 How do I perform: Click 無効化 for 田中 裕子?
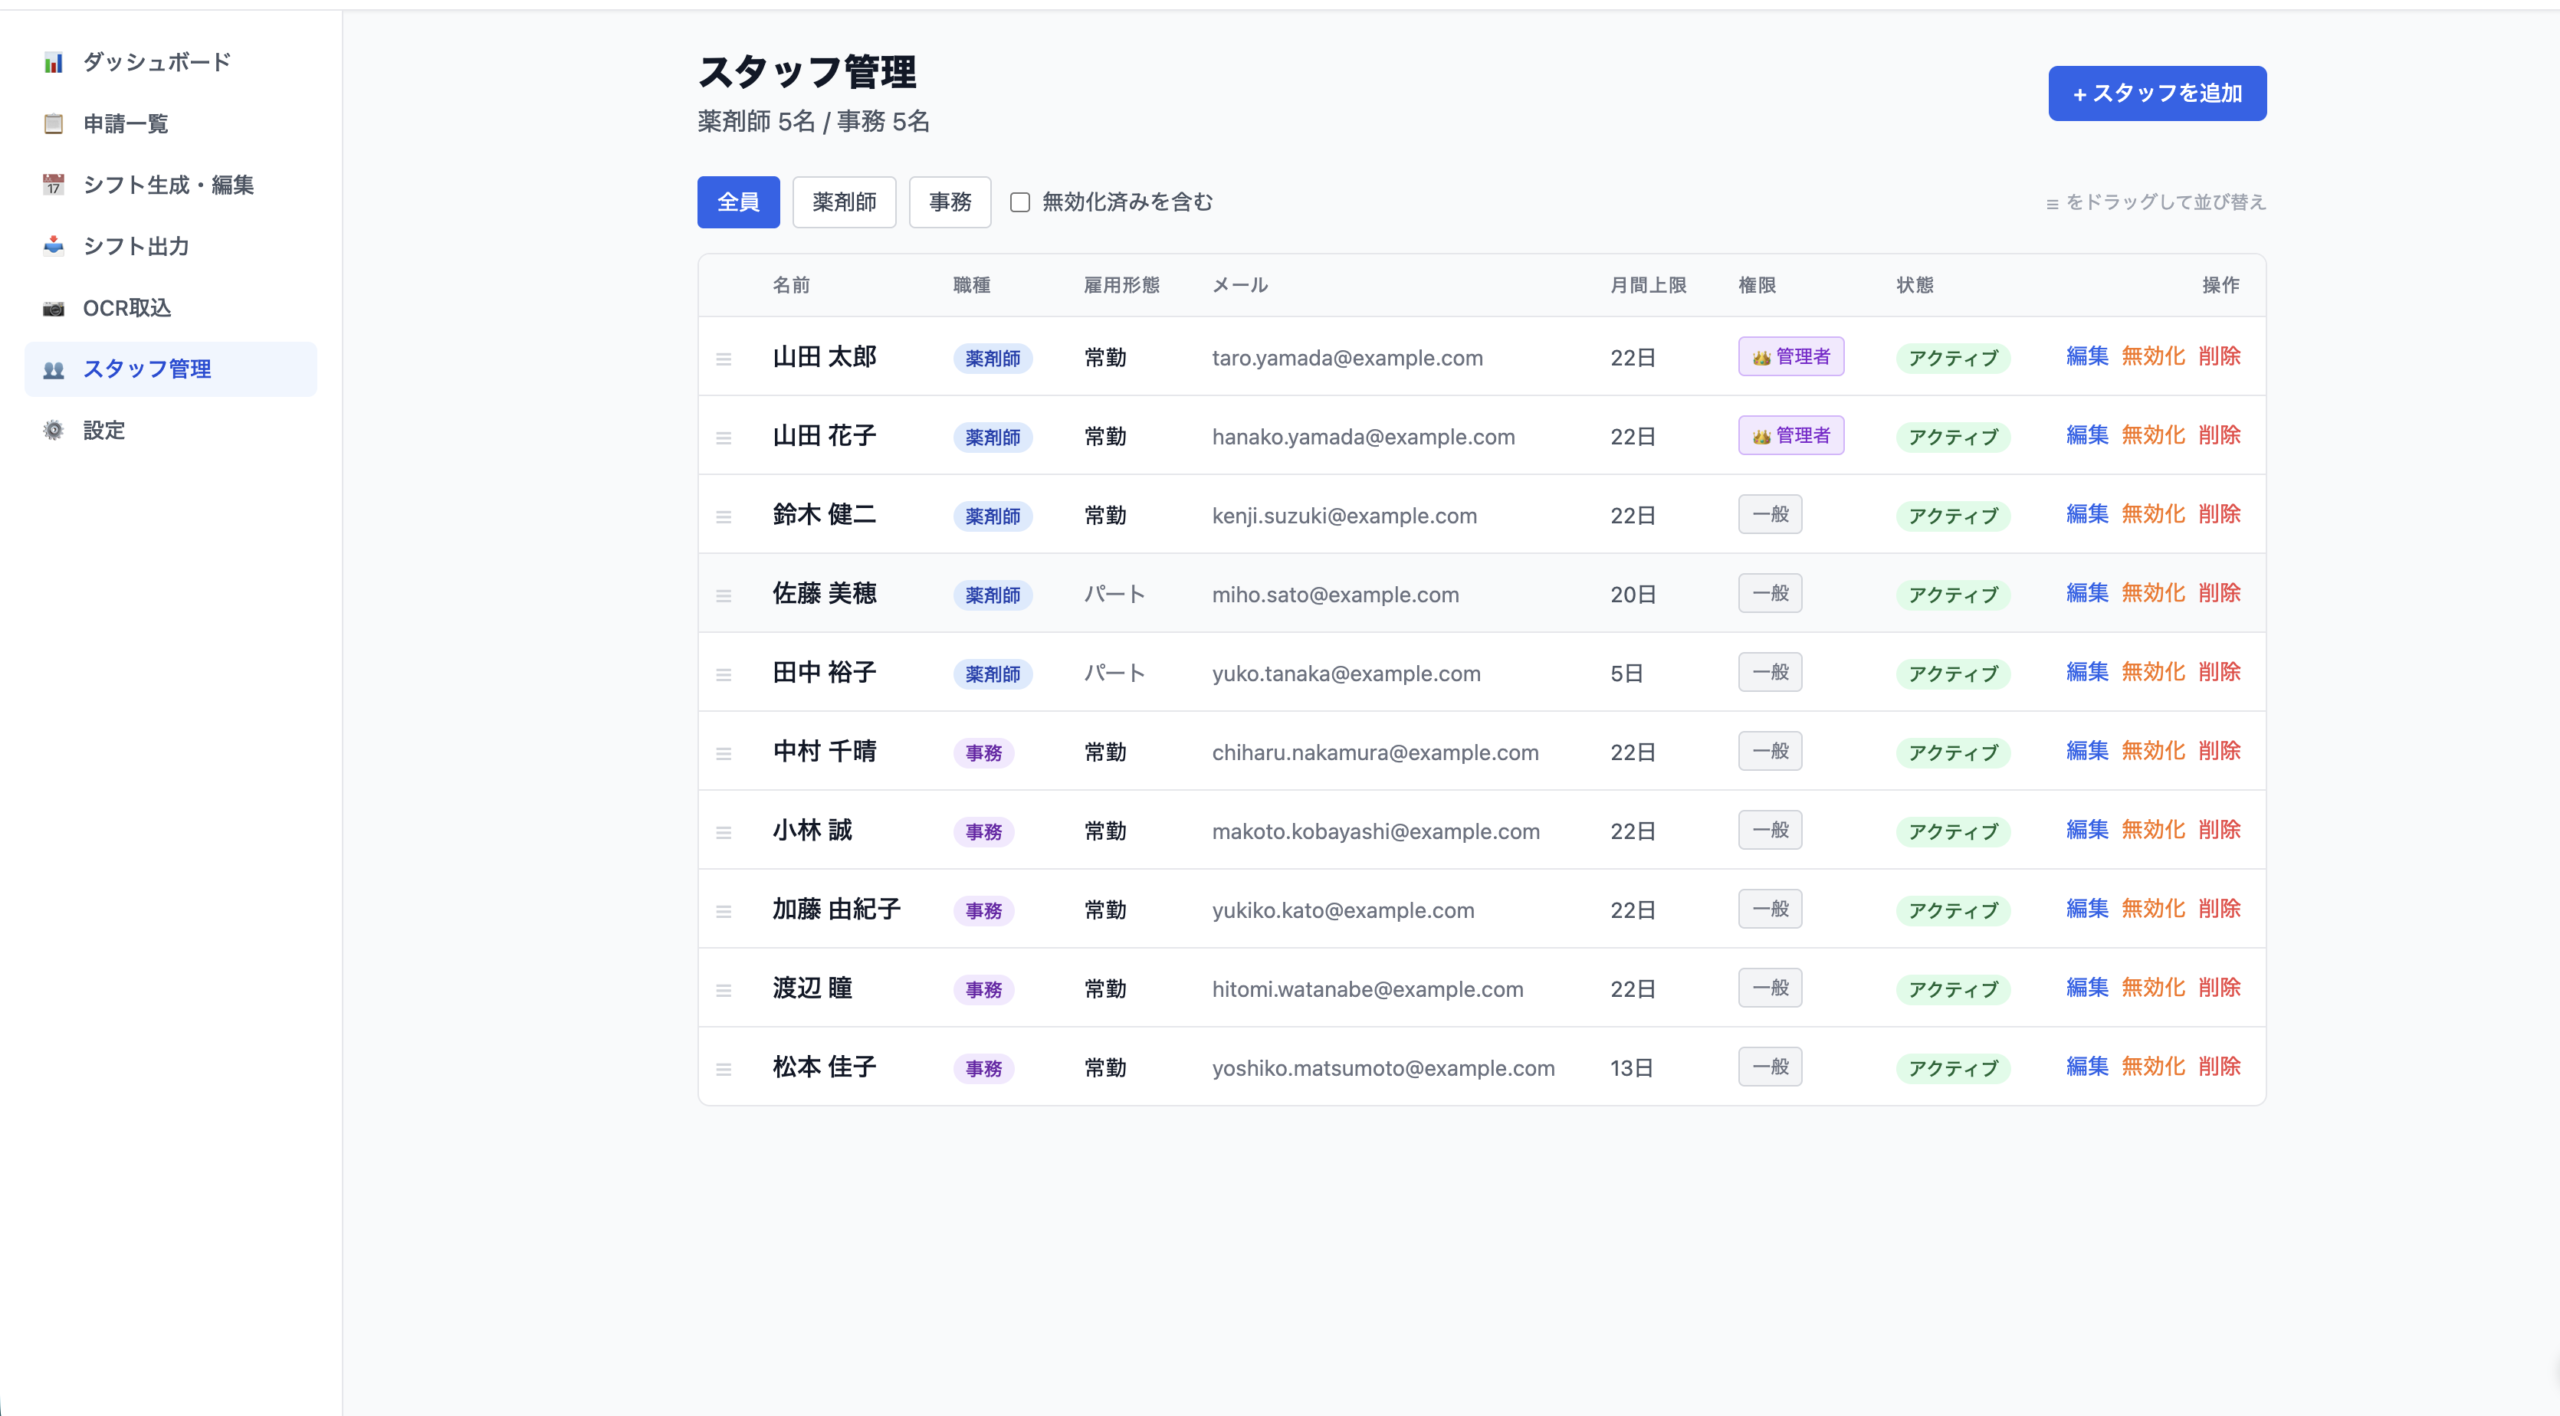tap(2153, 672)
